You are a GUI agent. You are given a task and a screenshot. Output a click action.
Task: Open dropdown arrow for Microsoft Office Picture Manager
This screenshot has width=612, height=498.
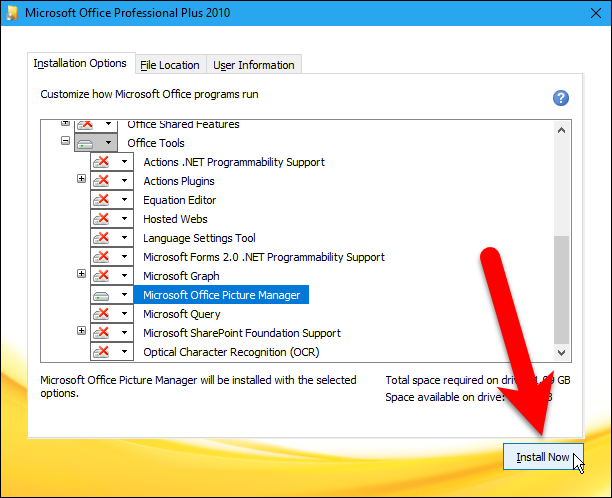tap(125, 295)
